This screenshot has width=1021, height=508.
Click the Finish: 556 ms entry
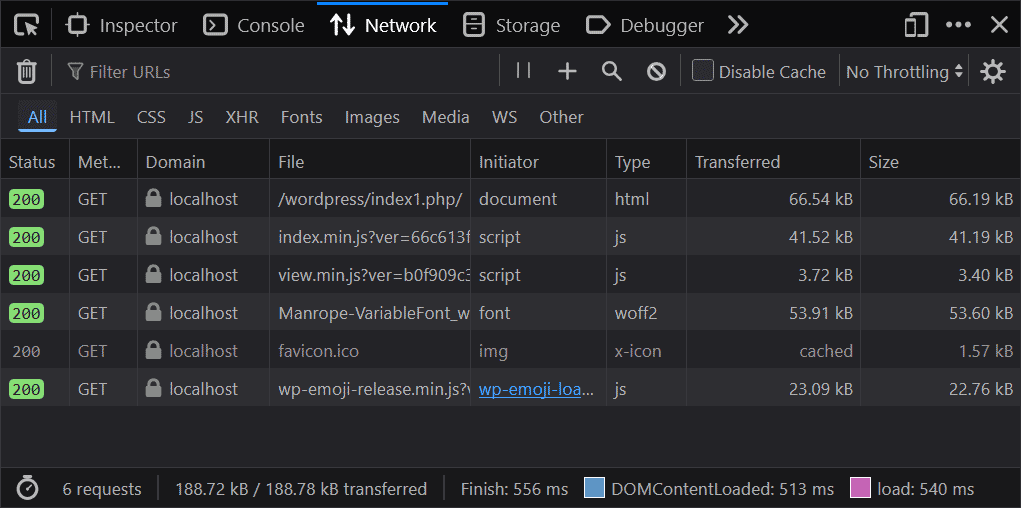(x=514, y=489)
